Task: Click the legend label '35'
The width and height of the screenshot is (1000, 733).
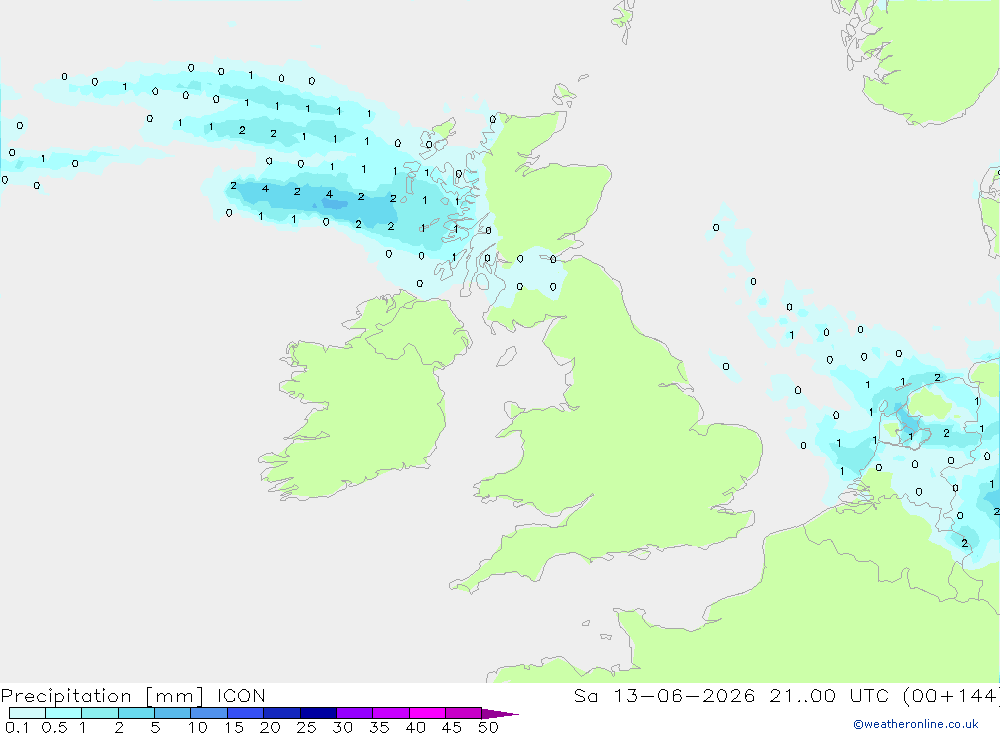Action: 379,727
